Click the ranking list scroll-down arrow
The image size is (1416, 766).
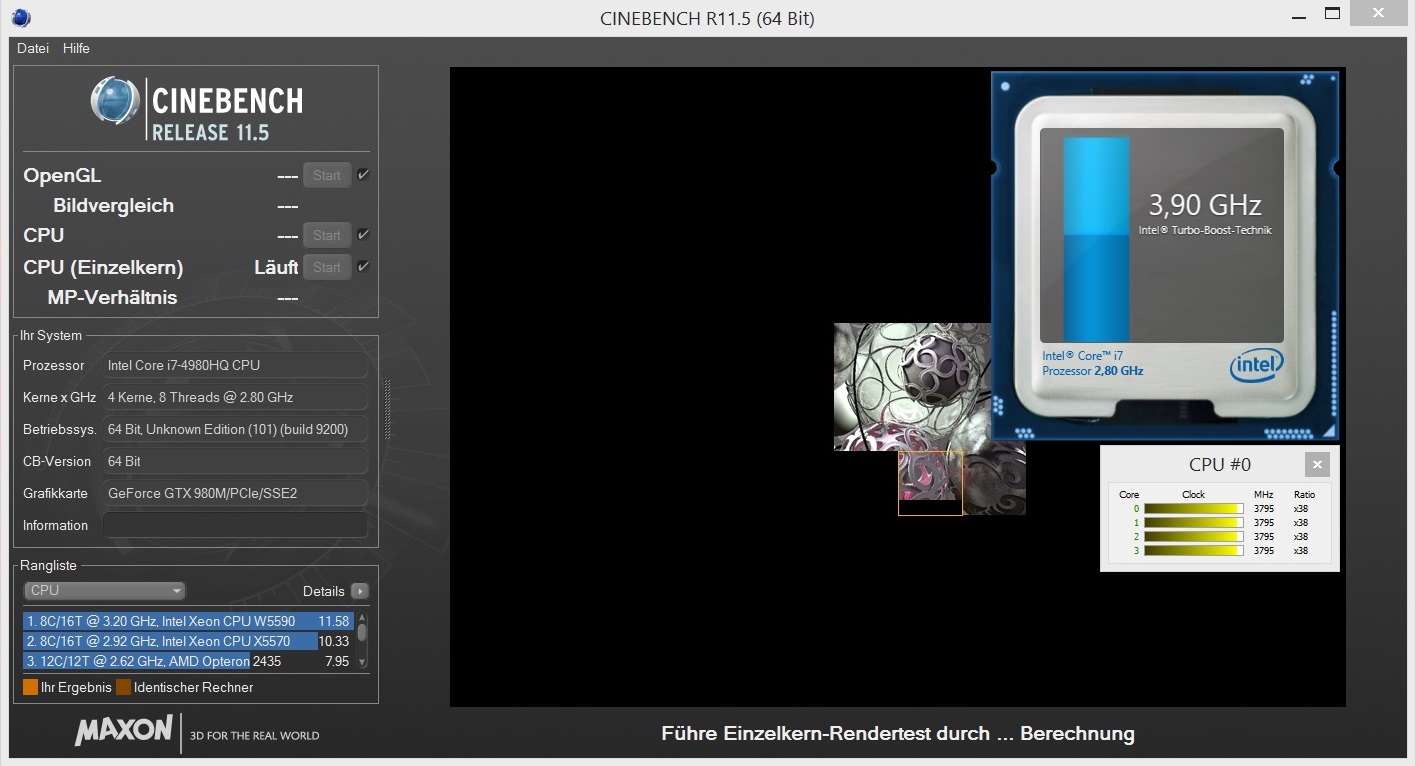click(x=362, y=662)
